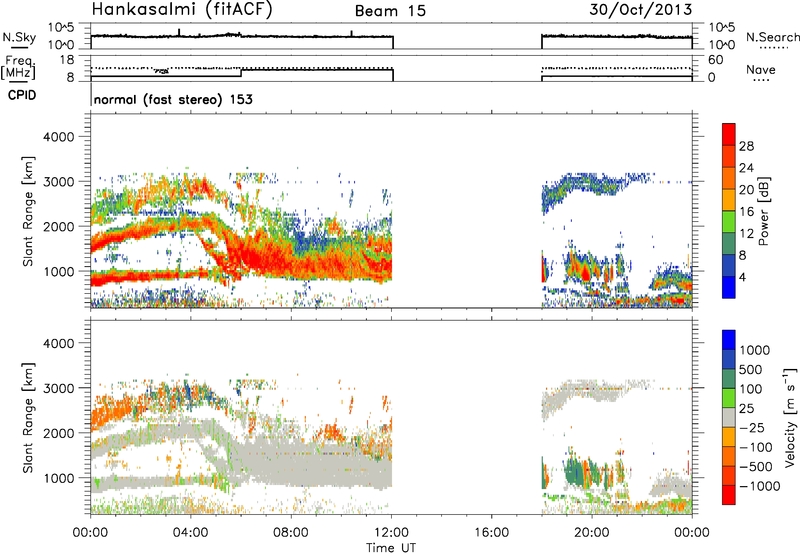The image size is (800, 554).
Task: Select the N.Search legend label
Action: [x=772, y=37]
